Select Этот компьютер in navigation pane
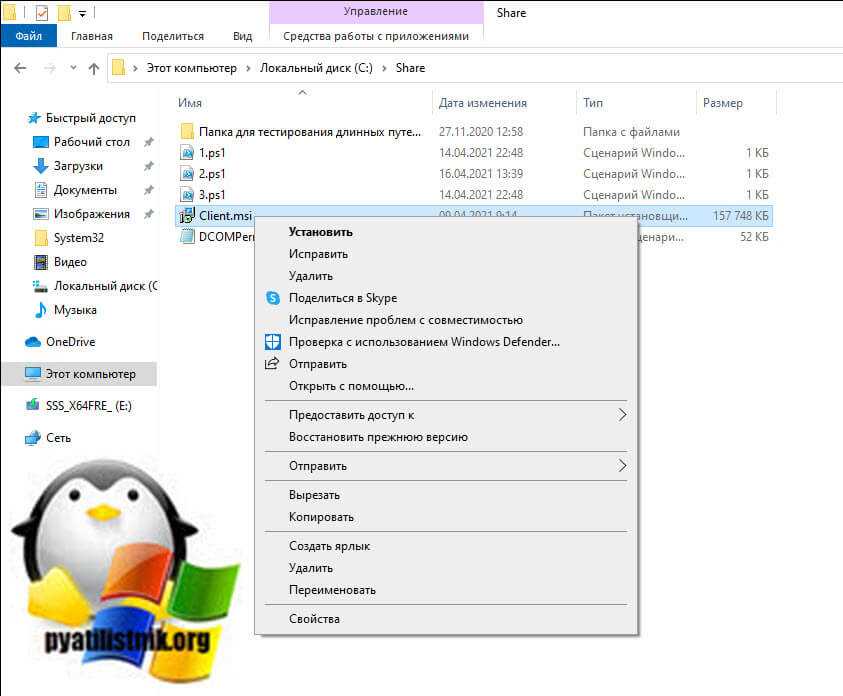 (89, 374)
